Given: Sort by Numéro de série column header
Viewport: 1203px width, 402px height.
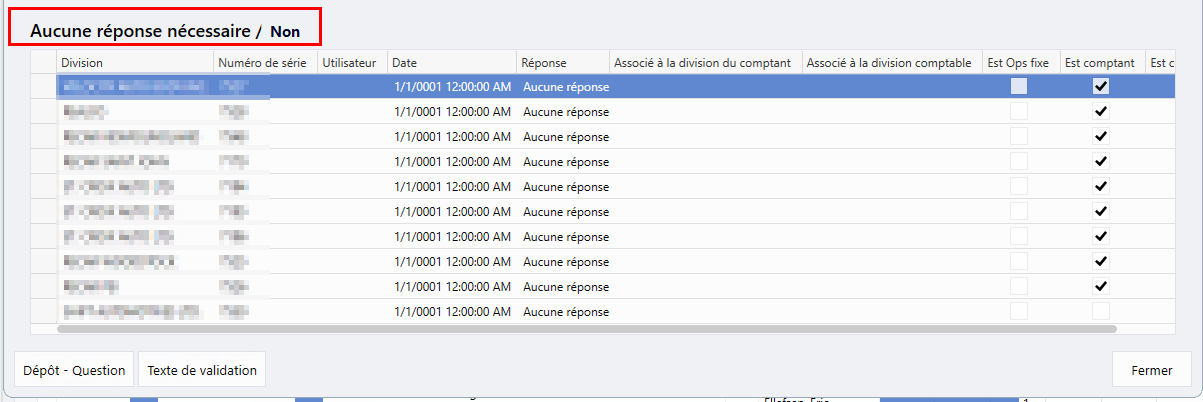Looking at the screenshot, I should click(x=262, y=63).
